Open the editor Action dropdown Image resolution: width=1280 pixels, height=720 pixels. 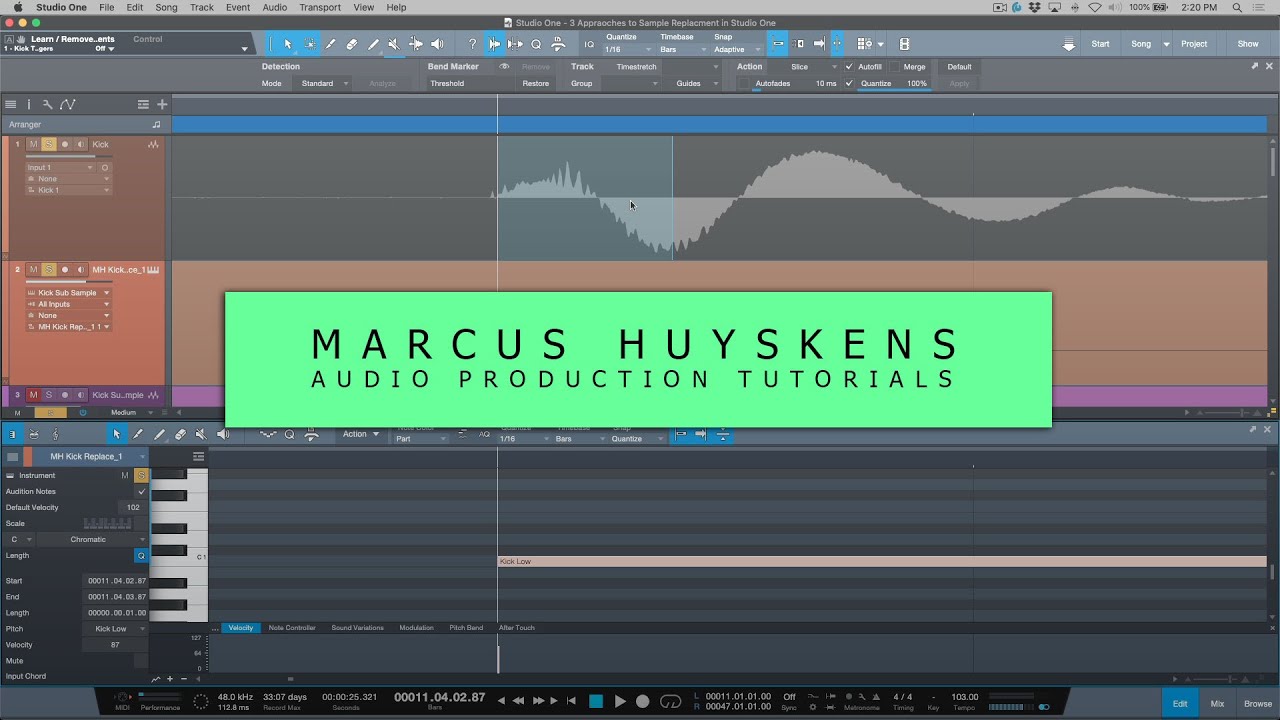[361, 434]
